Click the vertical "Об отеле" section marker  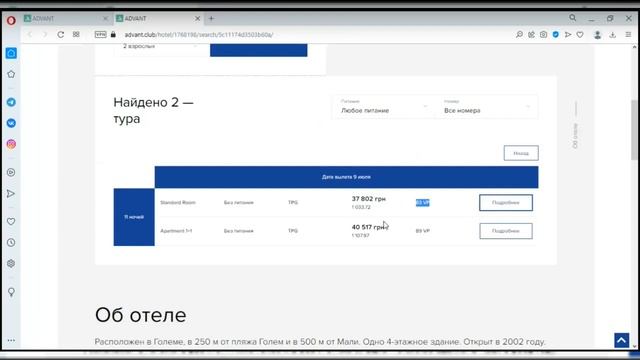pyautogui.click(x=575, y=136)
